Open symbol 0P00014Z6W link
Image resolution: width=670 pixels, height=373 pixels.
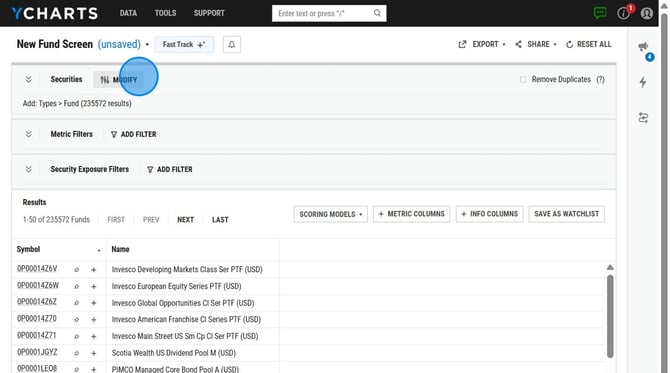click(38, 285)
